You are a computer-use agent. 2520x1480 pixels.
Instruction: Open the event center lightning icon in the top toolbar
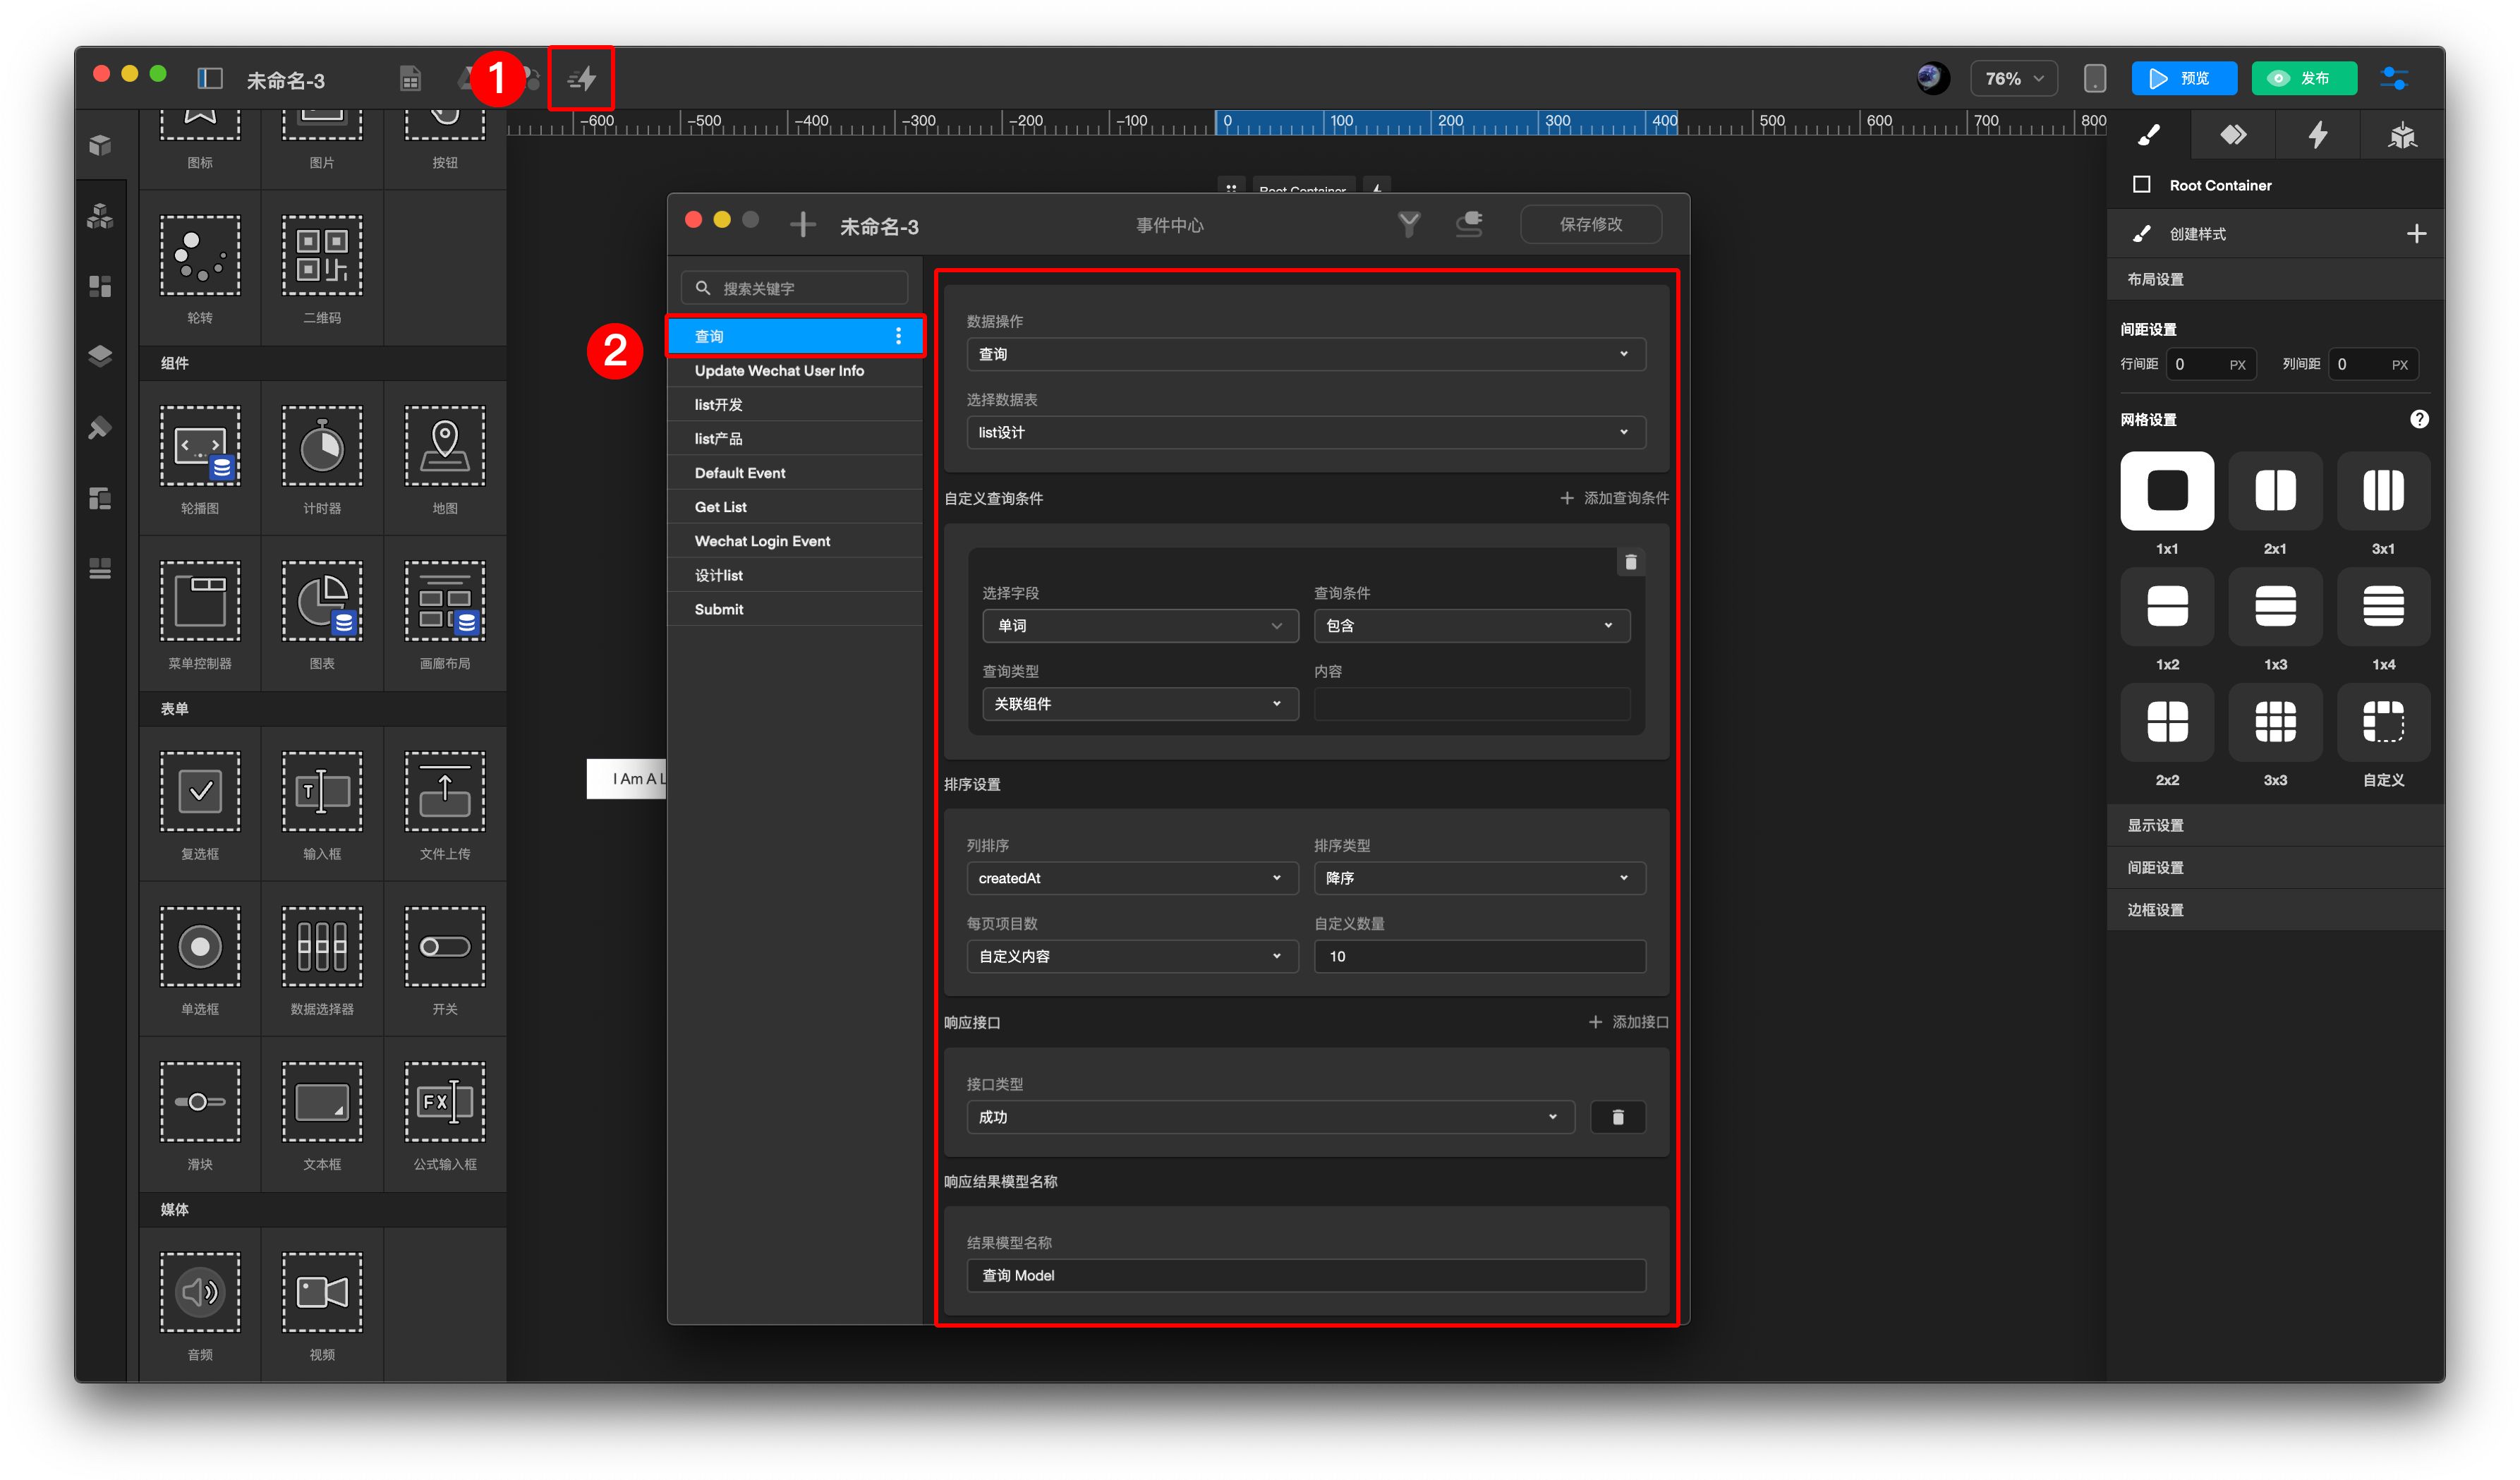pyautogui.click(x=581, y=78)
